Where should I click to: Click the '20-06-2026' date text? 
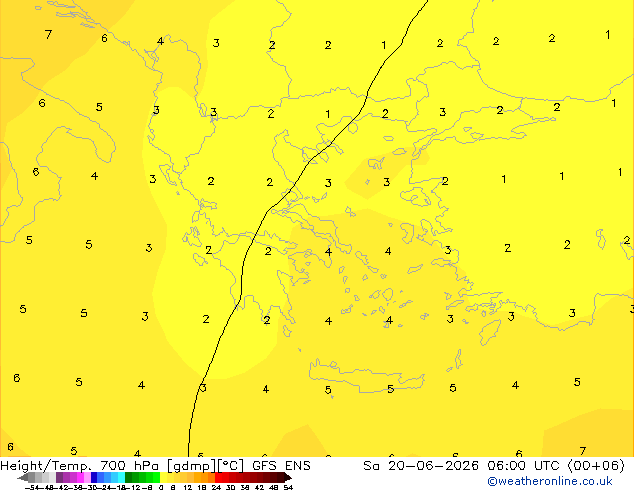tap(433, 466)
